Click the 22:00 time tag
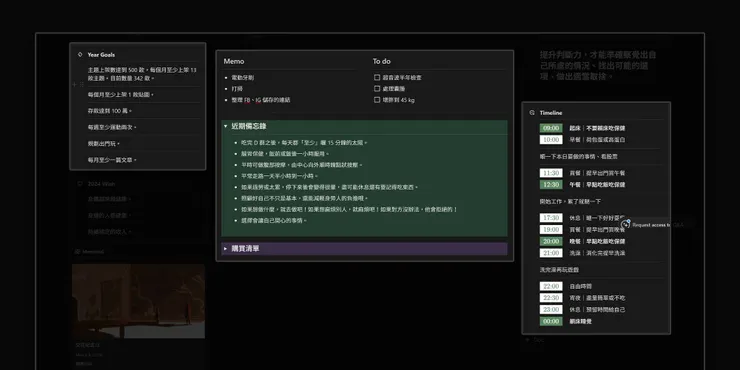Screen dimensions: 740x370 click(551, 286)
